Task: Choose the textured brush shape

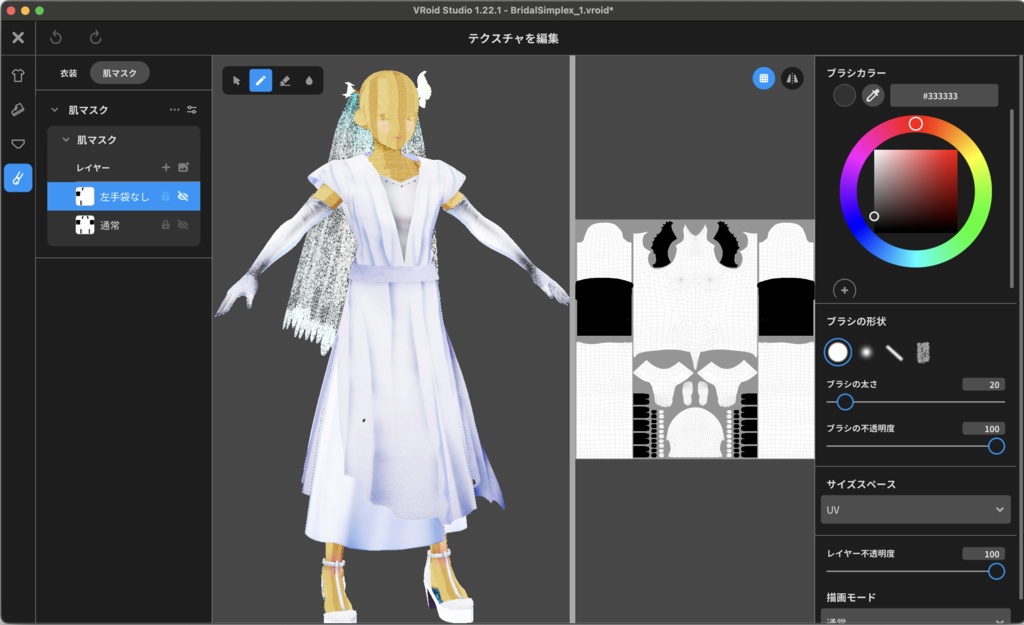Action: (923, 353)
